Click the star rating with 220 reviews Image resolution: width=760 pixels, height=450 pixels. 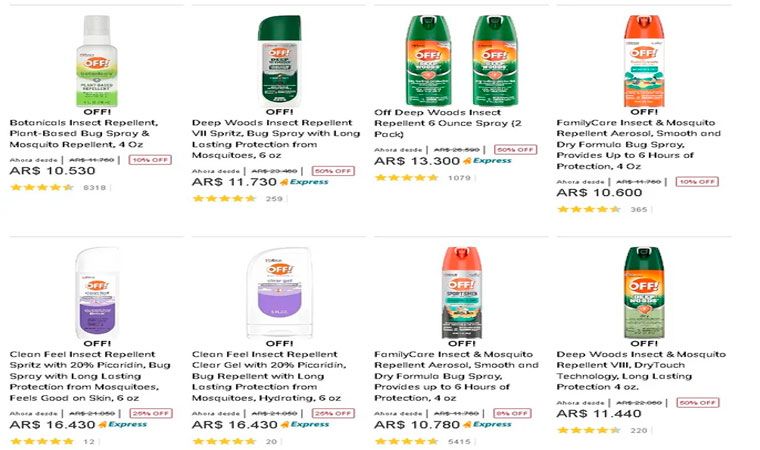[x=589, y=430]
